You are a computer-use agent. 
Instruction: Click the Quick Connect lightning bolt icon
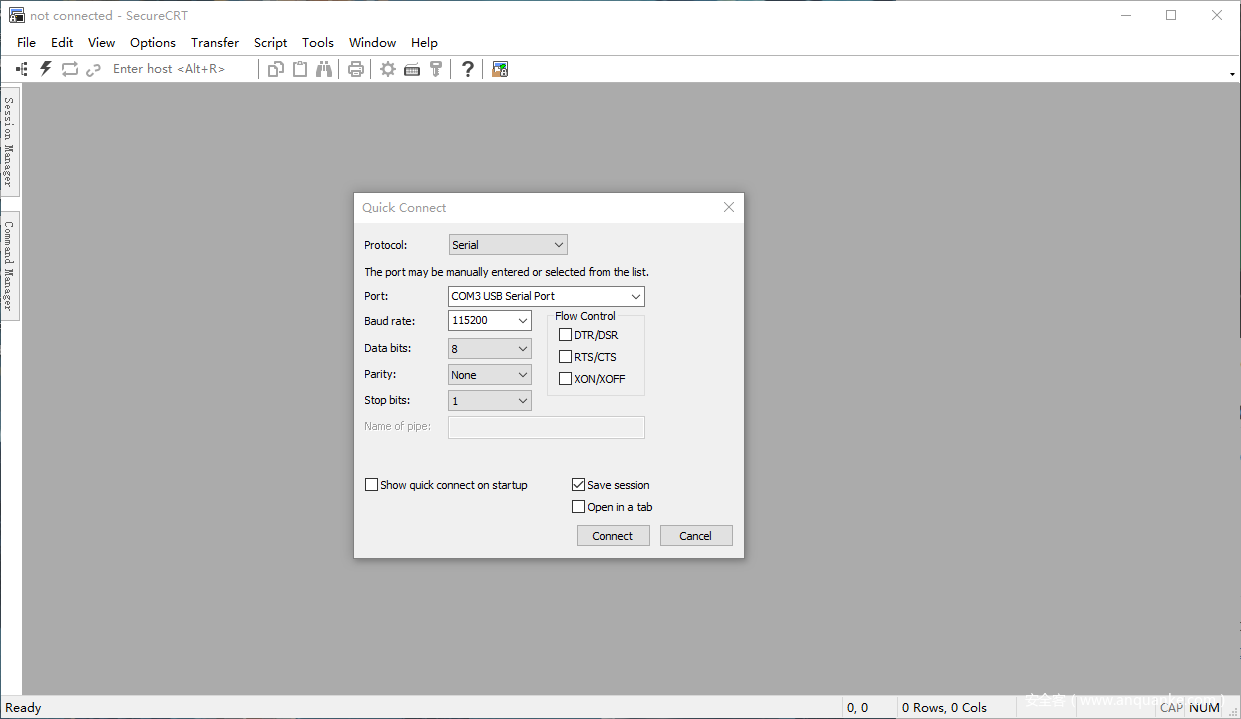(x=45, y=69)
